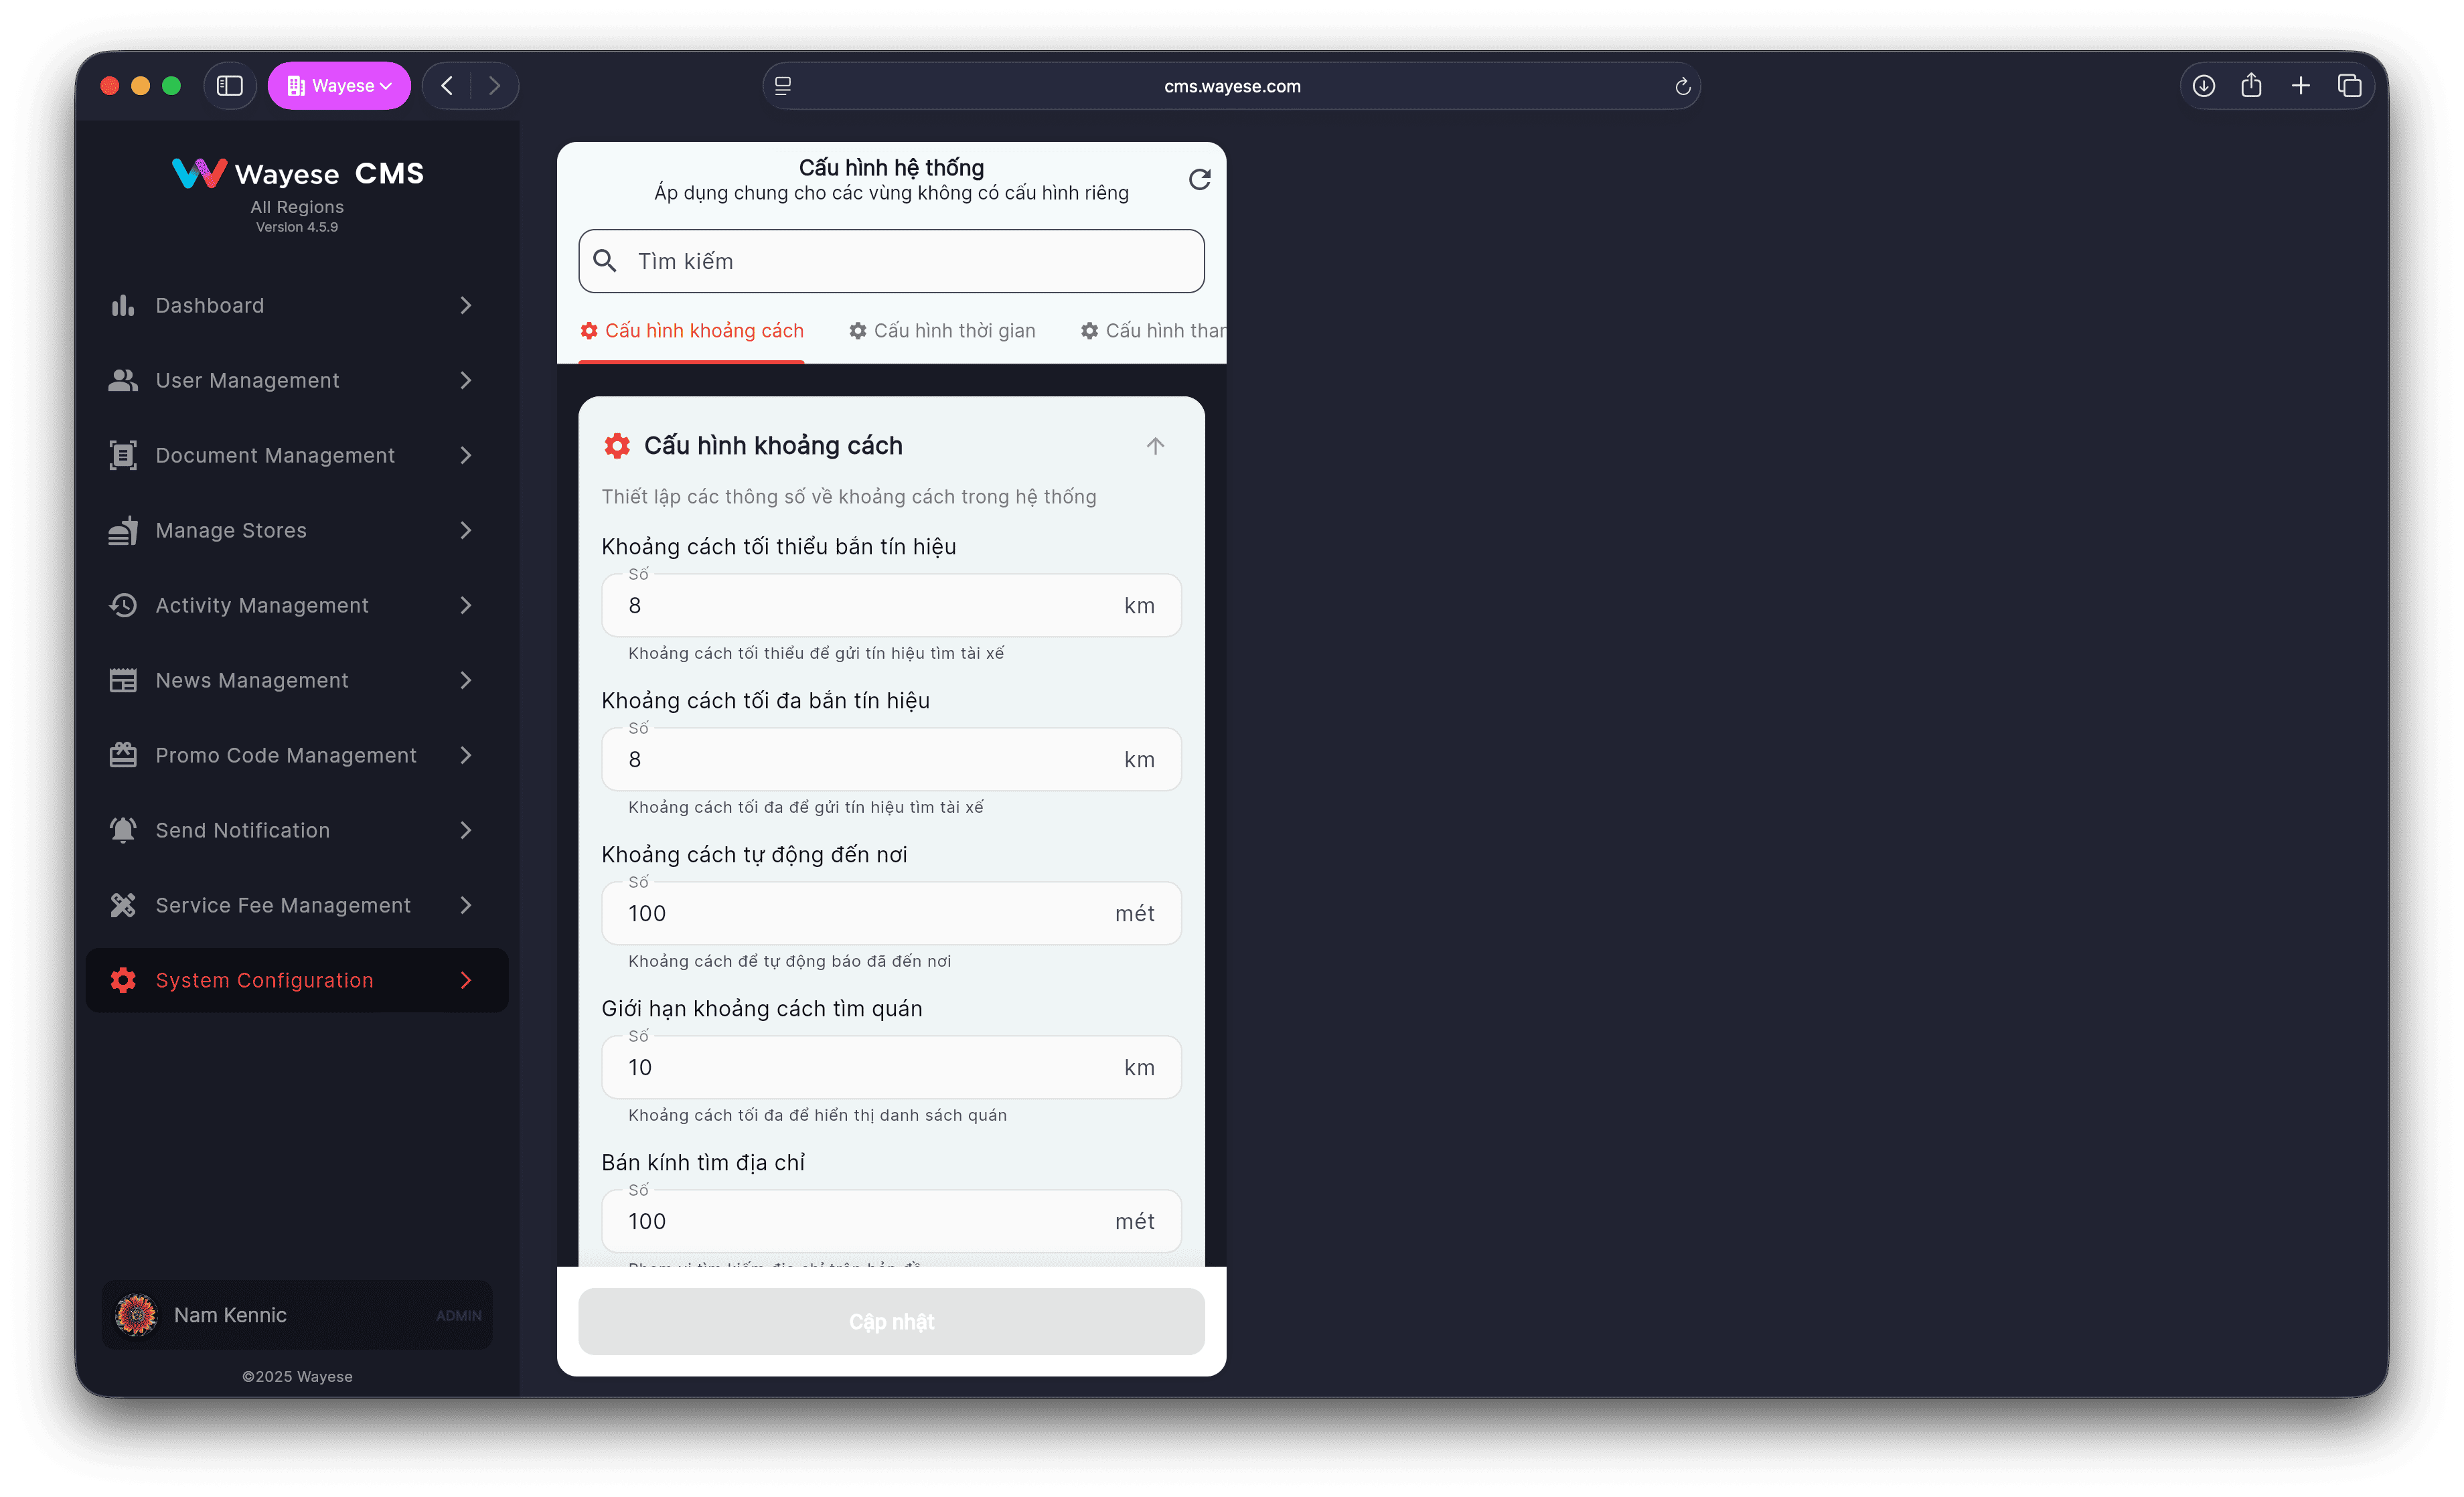Click the News Management icon
Viewport: 2464px width, 1497px height.
pos(123,680)
